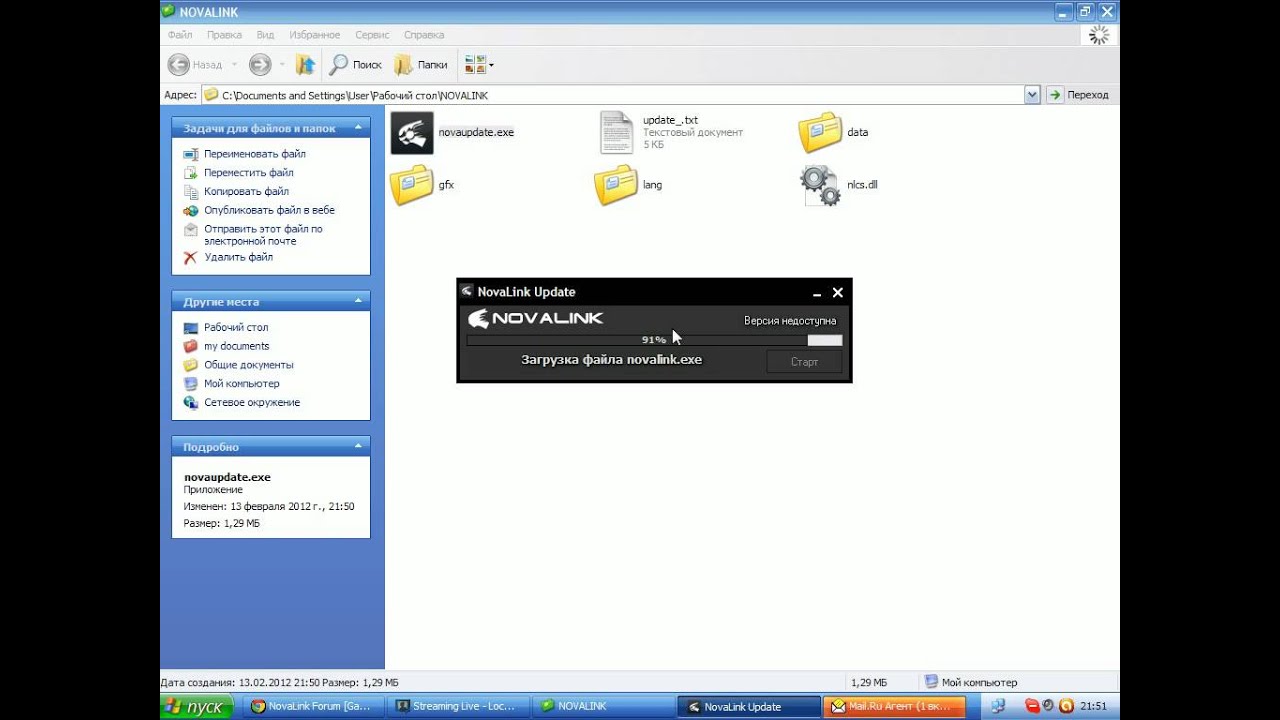Collapse the Подробно panel
Viewport: 1280px width, 720px height.
tap(358, 447)
